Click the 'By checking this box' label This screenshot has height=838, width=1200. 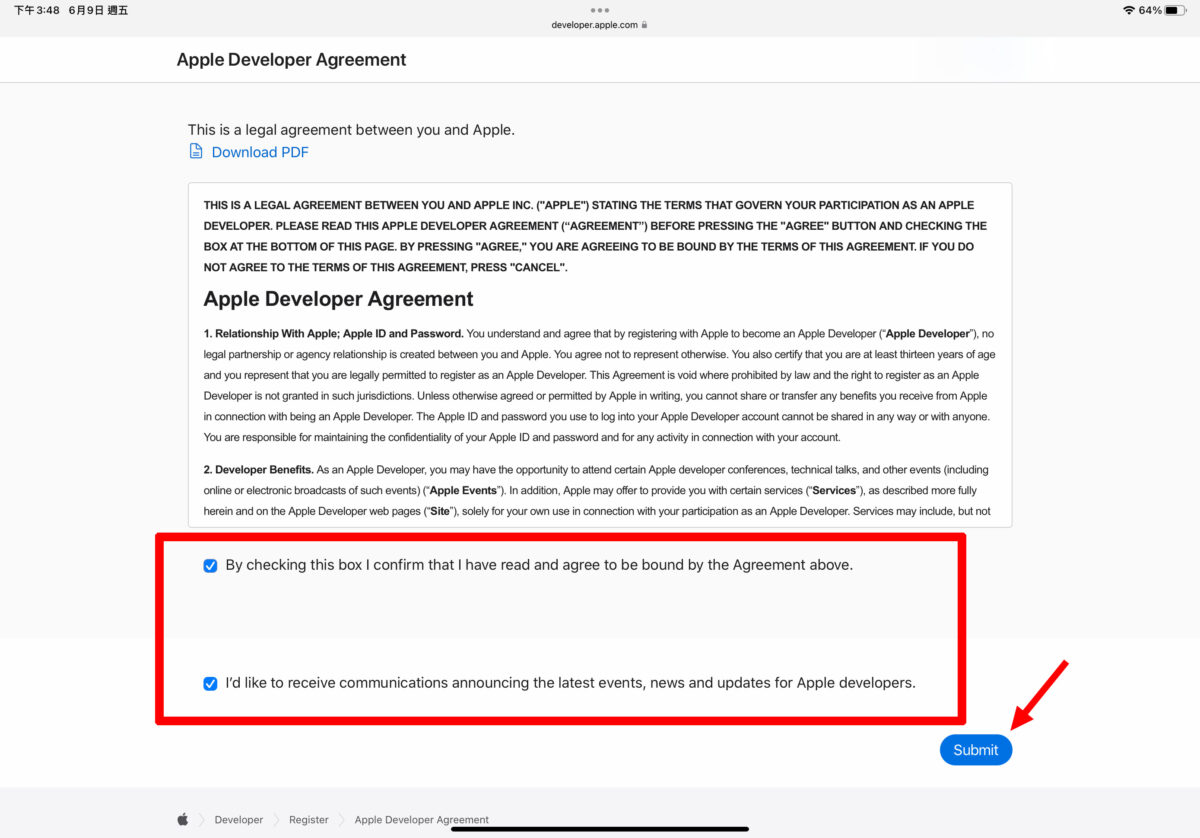(x=539, y=565)
